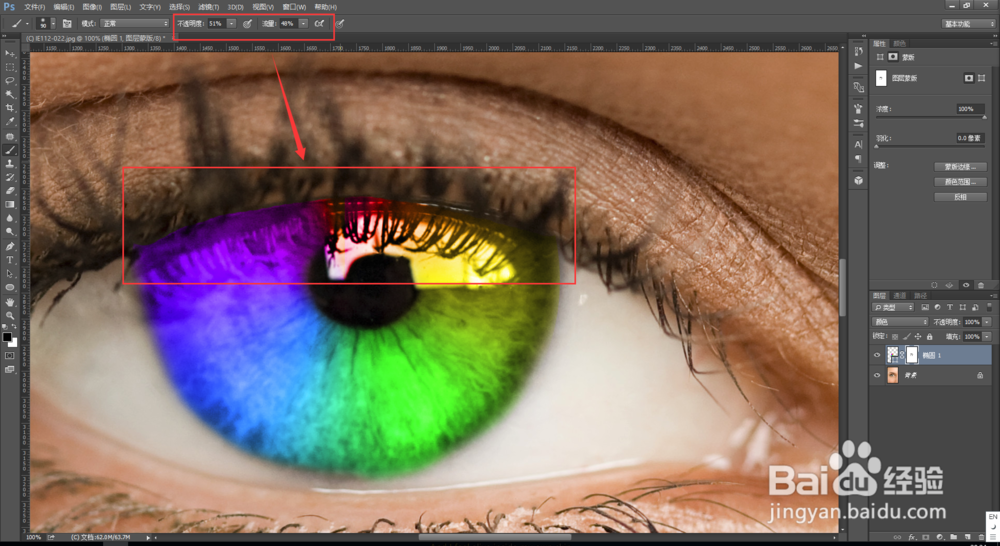This screenshot has width=1000, height=546.
Task: Open layer fill 100% dropdown
Action: click(987, 336)
